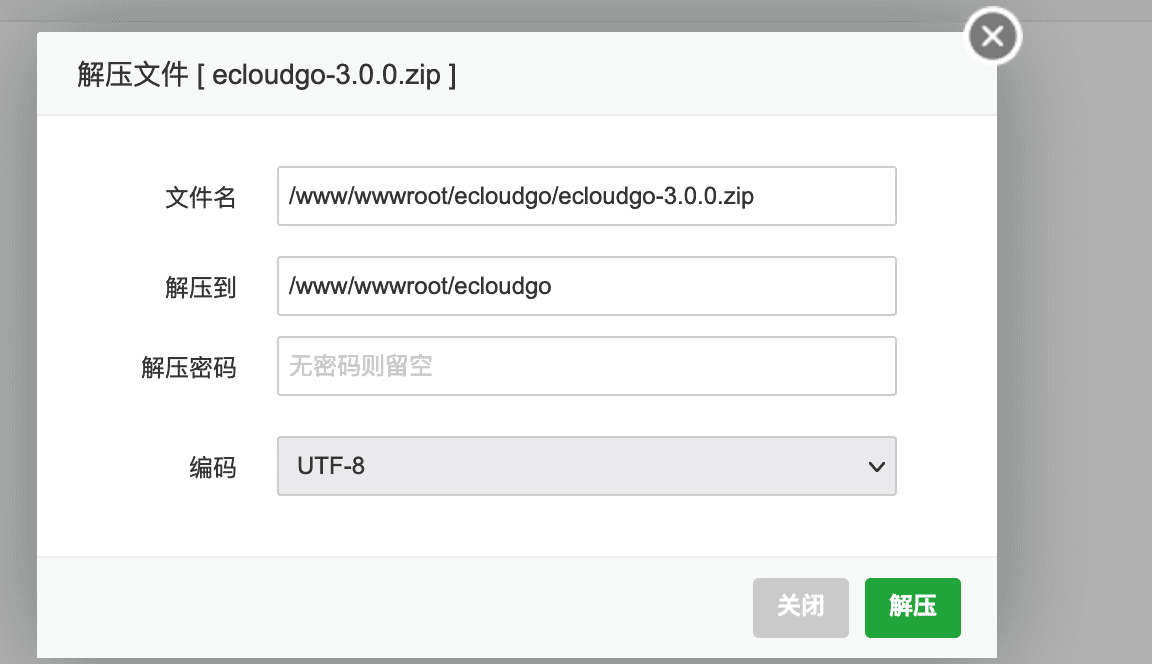Image resolution: width=1152 pixels, height=664 pixels.
Task: Open the UTF-8 编码 dropdown
Action: click(586, 466)
